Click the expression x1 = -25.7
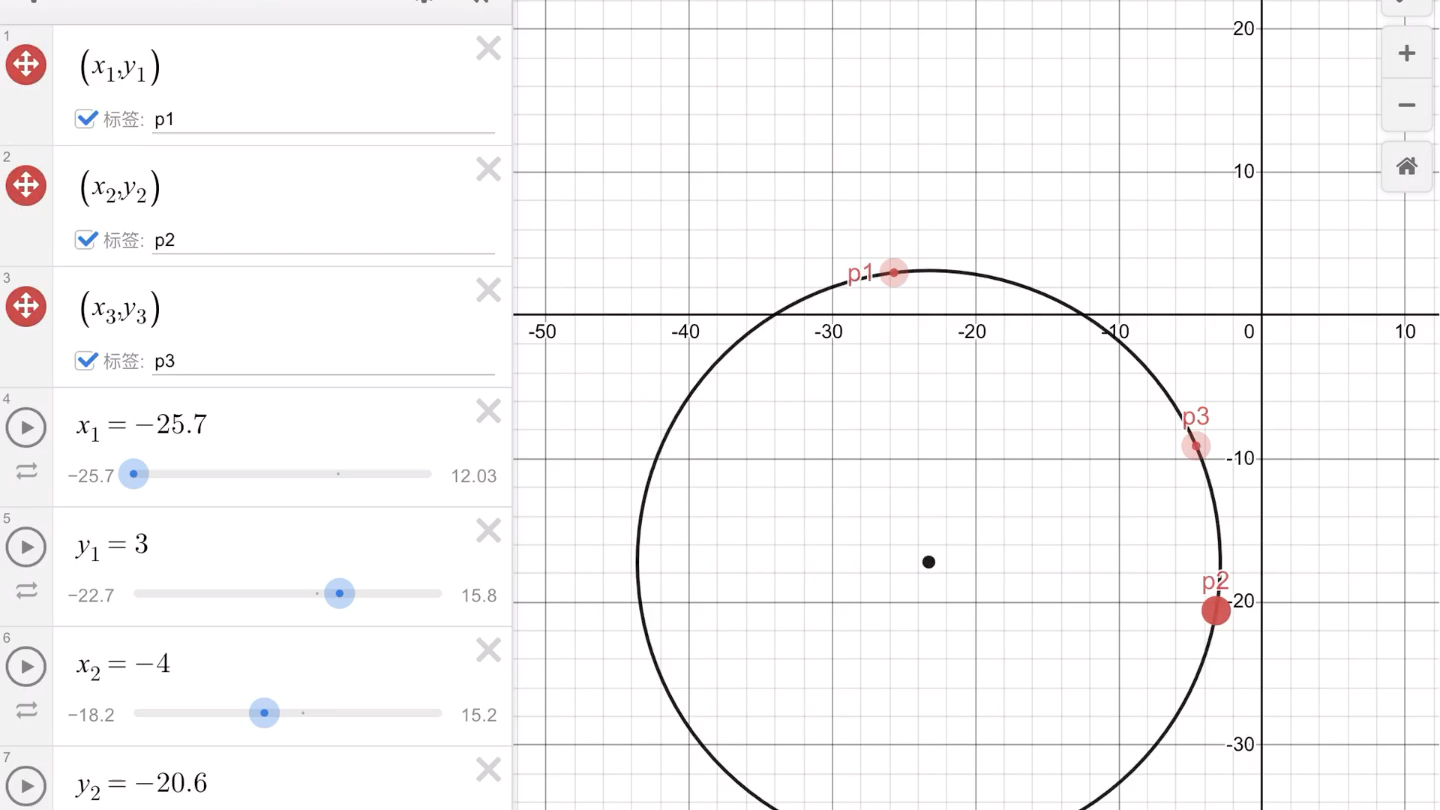This screenshot has height=810, width=1440. 142,426
